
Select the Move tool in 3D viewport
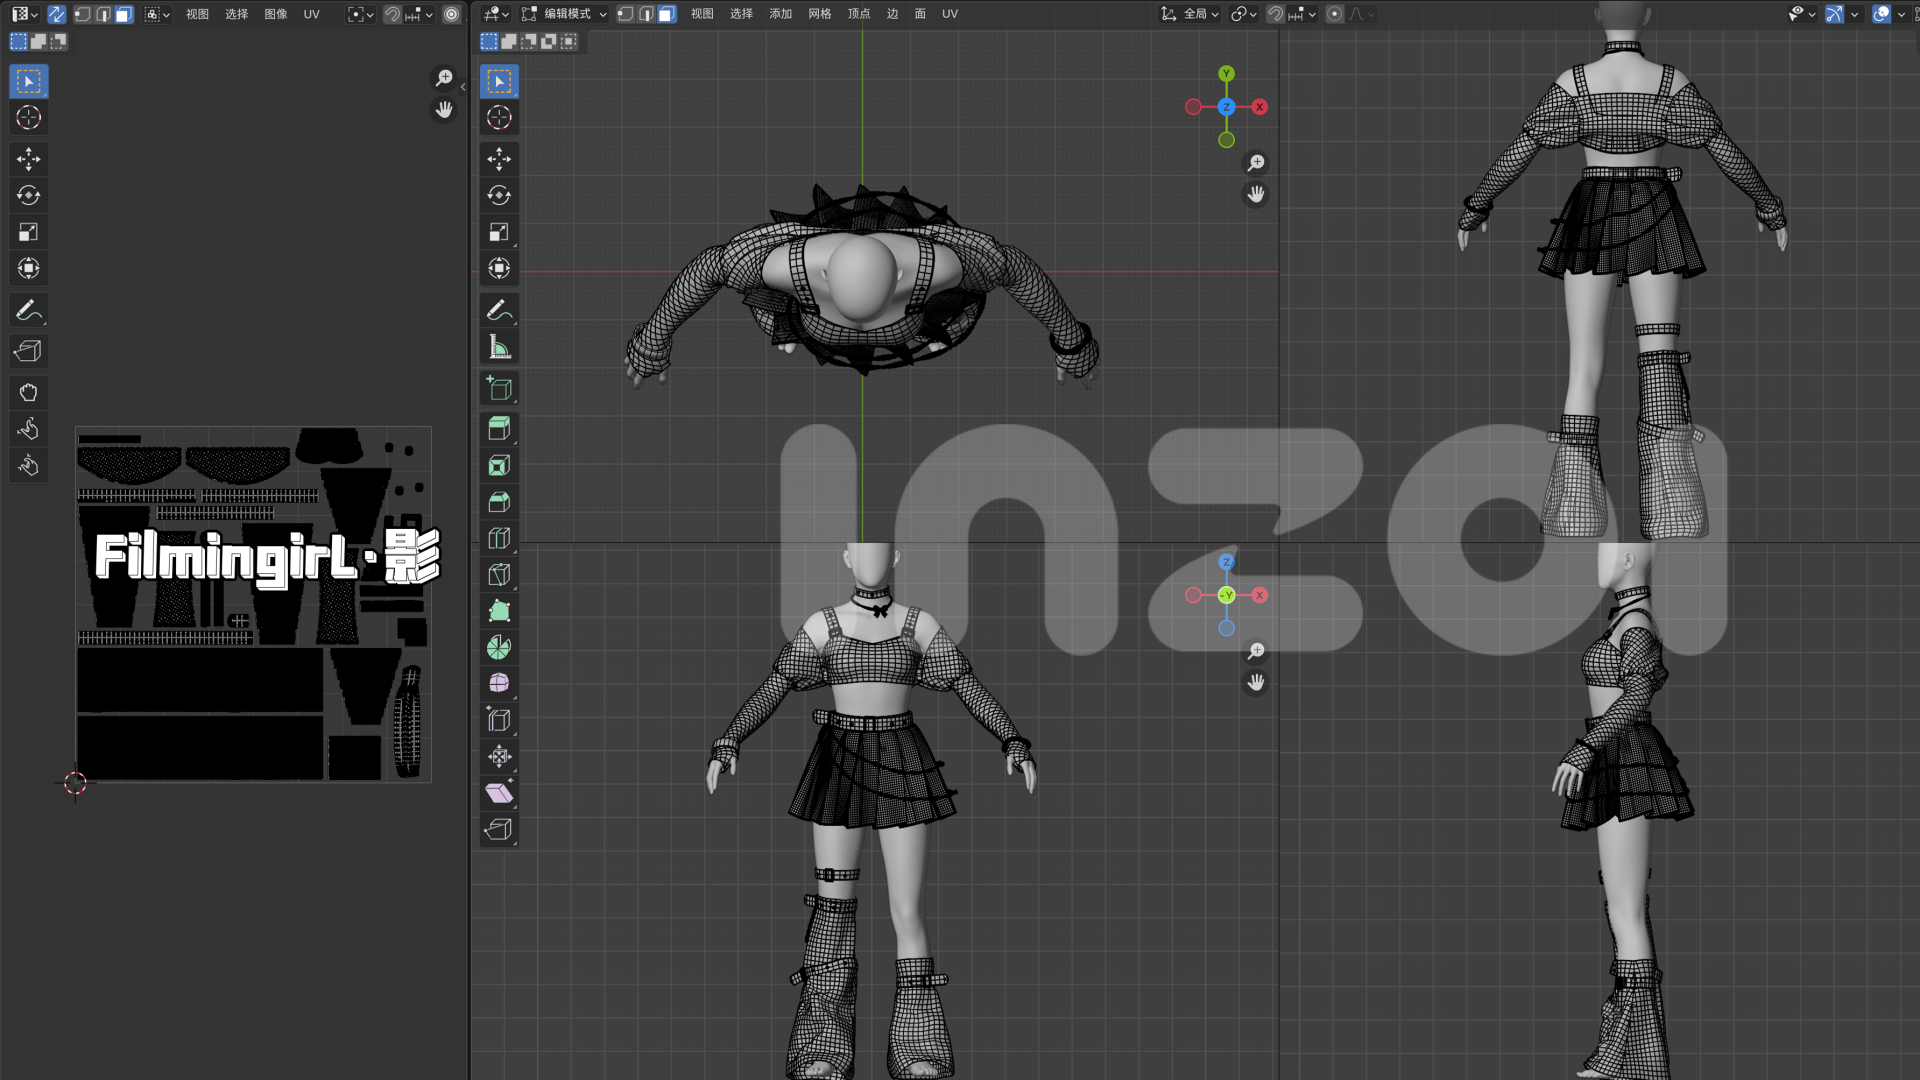(499, 158)
